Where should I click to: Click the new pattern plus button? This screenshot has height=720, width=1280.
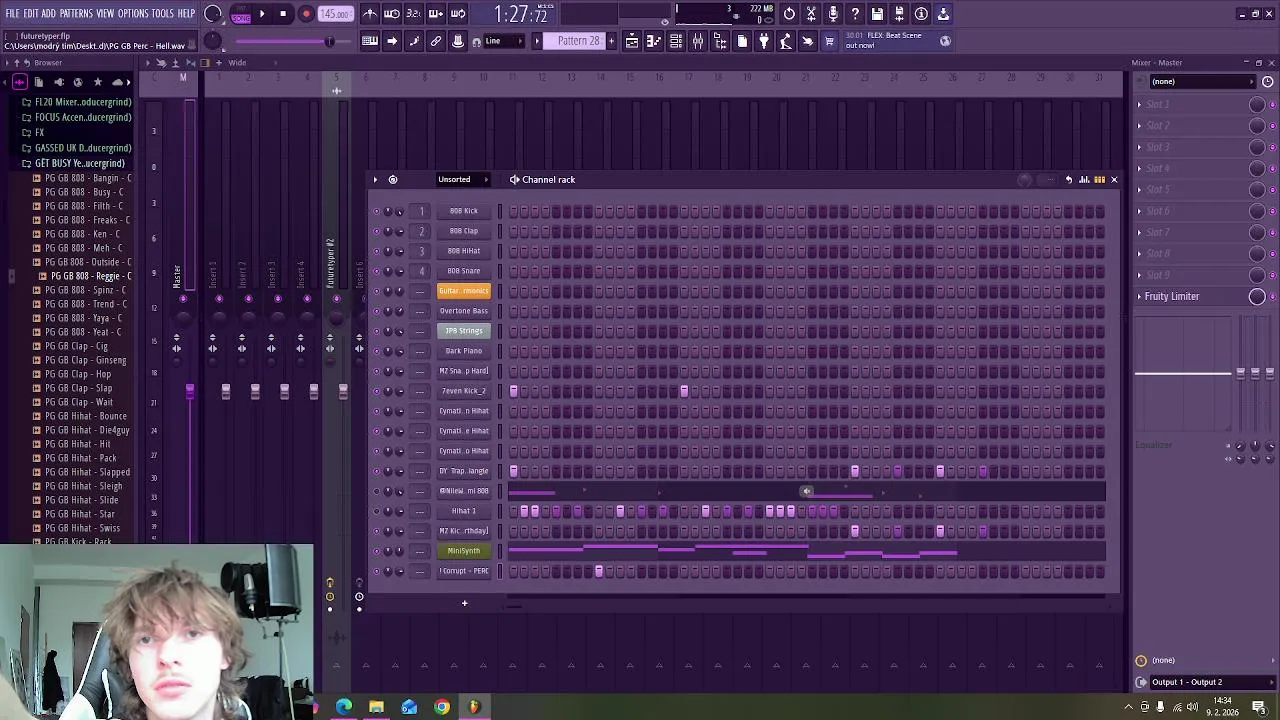point(610,41)
